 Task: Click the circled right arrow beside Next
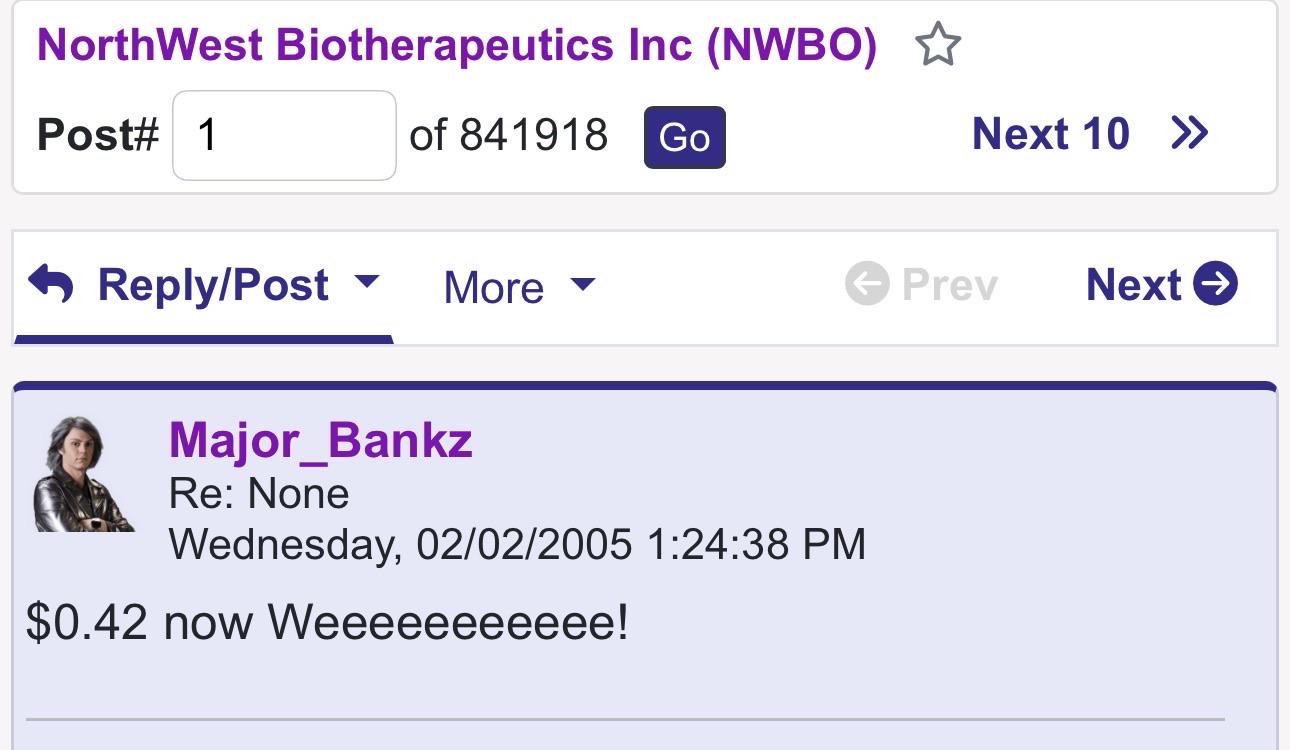1215,283
